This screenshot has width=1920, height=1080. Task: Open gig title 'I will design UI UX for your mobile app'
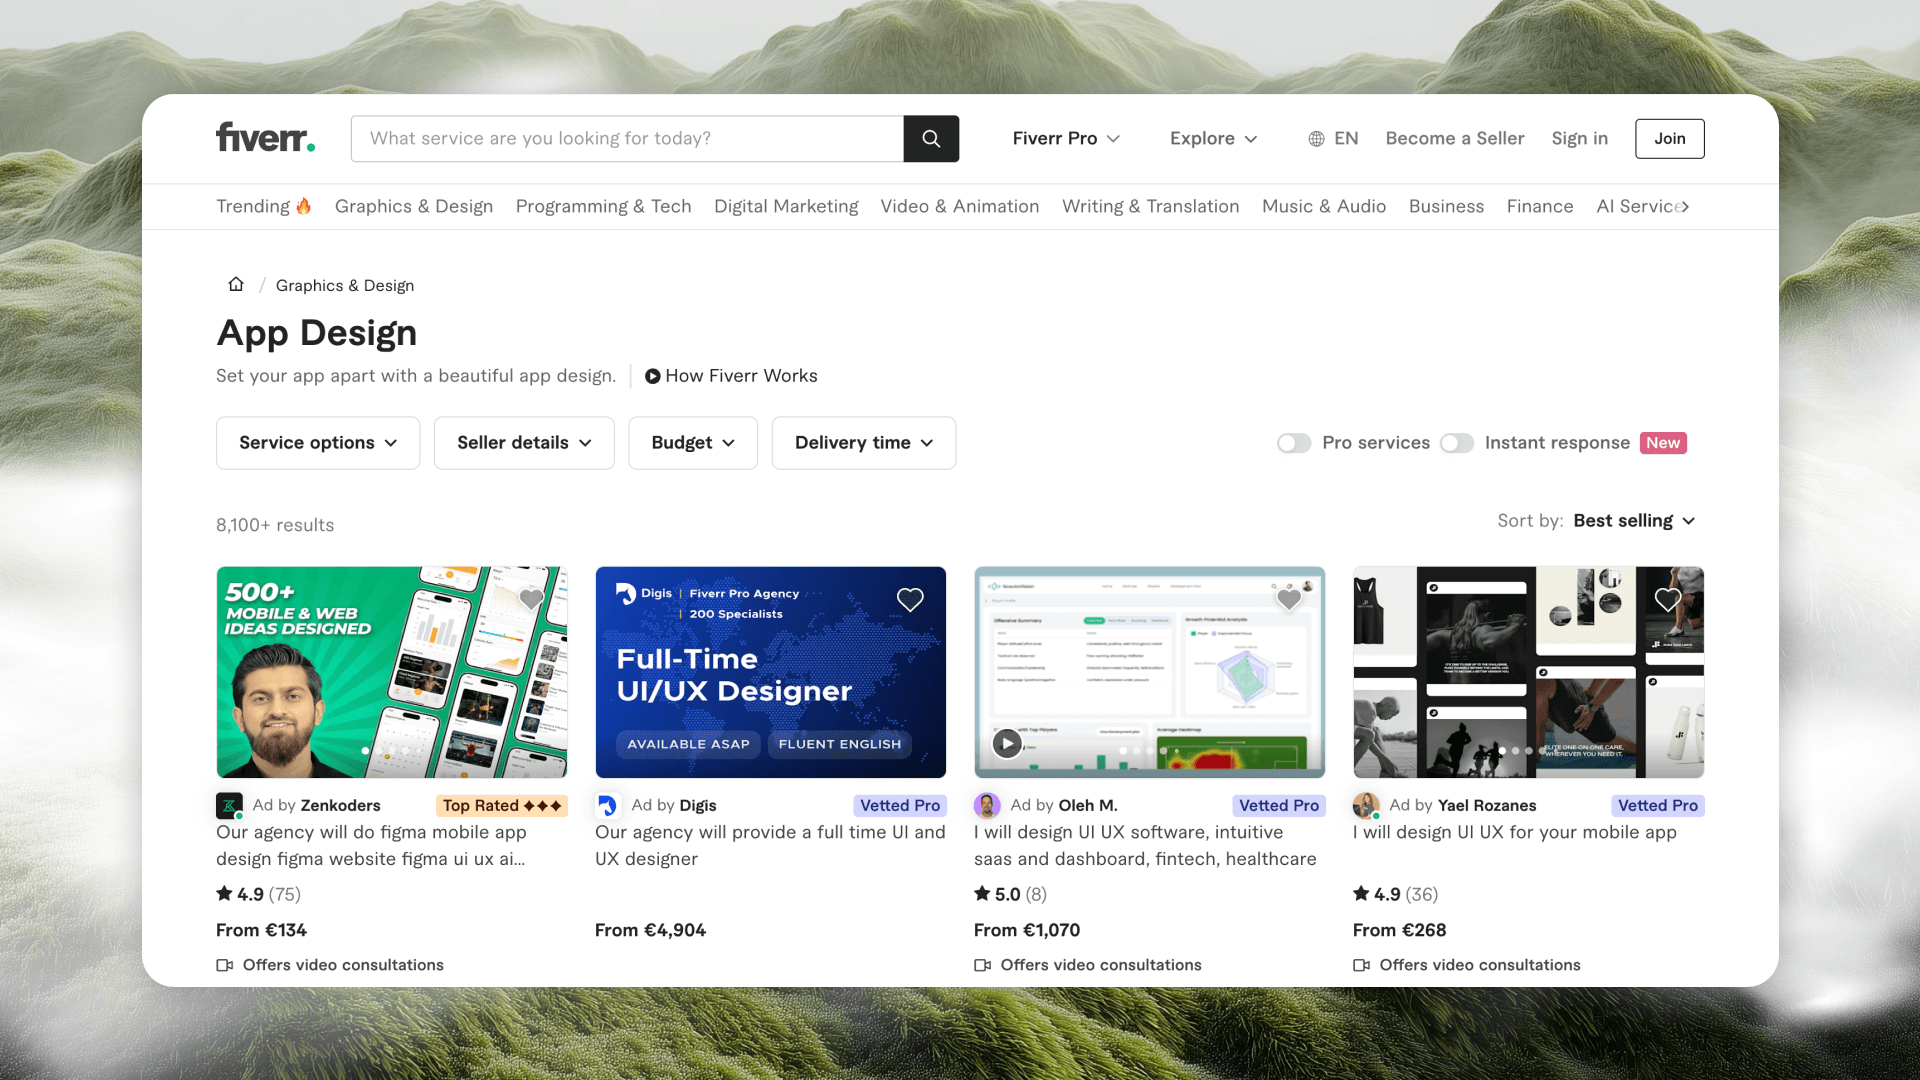[1515, 832]
